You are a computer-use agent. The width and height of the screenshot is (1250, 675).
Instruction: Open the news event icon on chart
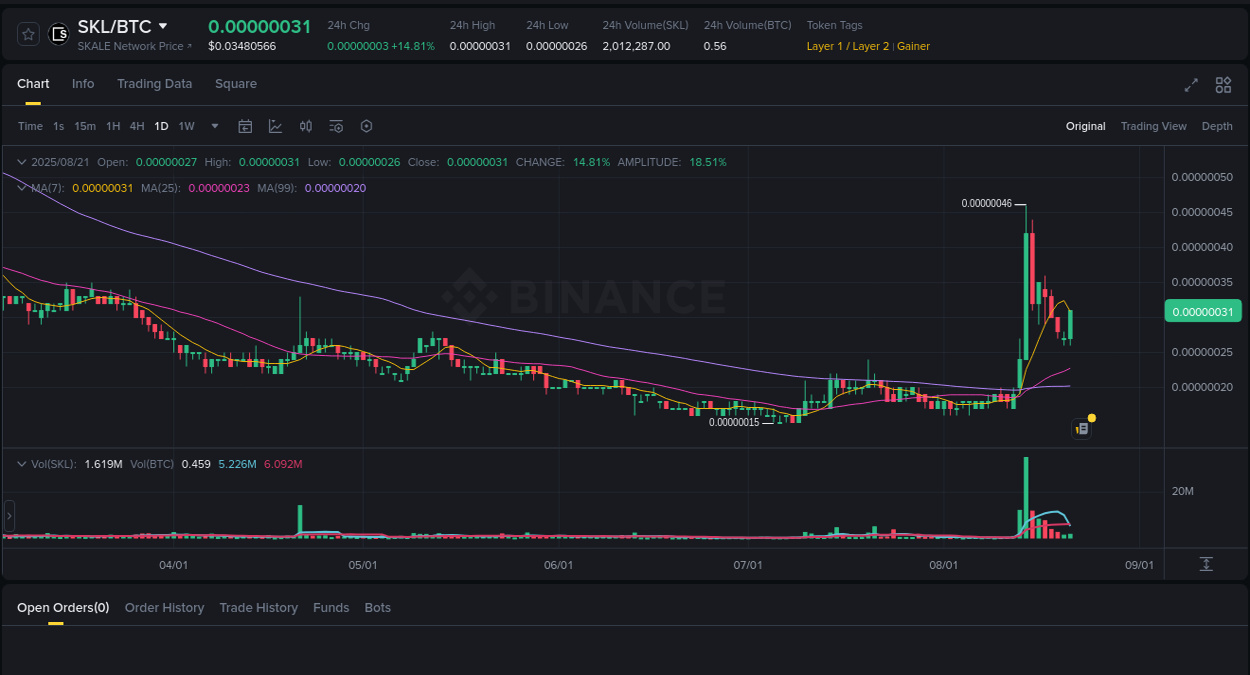[1081, 429]
